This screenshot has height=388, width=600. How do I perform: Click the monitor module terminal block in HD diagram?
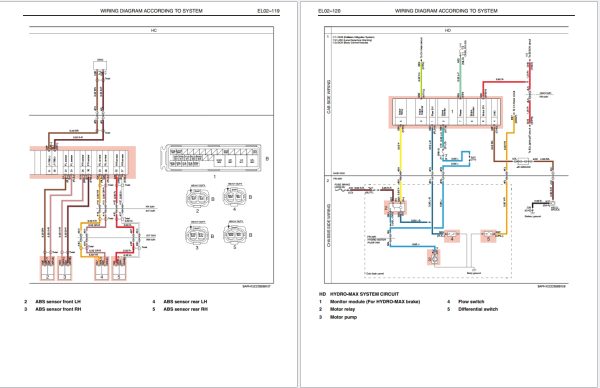coord(446,112)
